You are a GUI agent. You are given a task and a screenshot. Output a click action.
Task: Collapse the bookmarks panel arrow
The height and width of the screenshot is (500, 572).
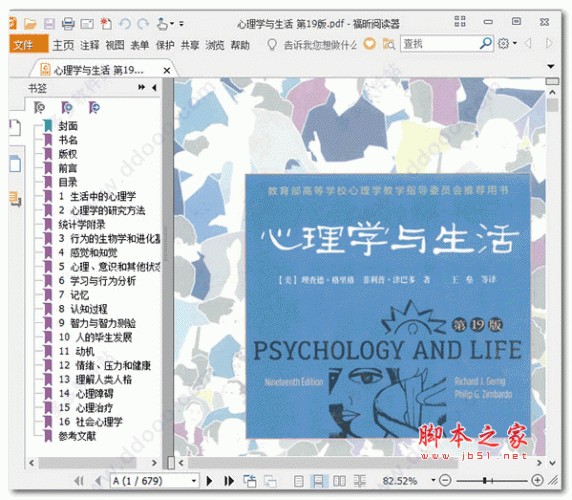click(154, 88)
